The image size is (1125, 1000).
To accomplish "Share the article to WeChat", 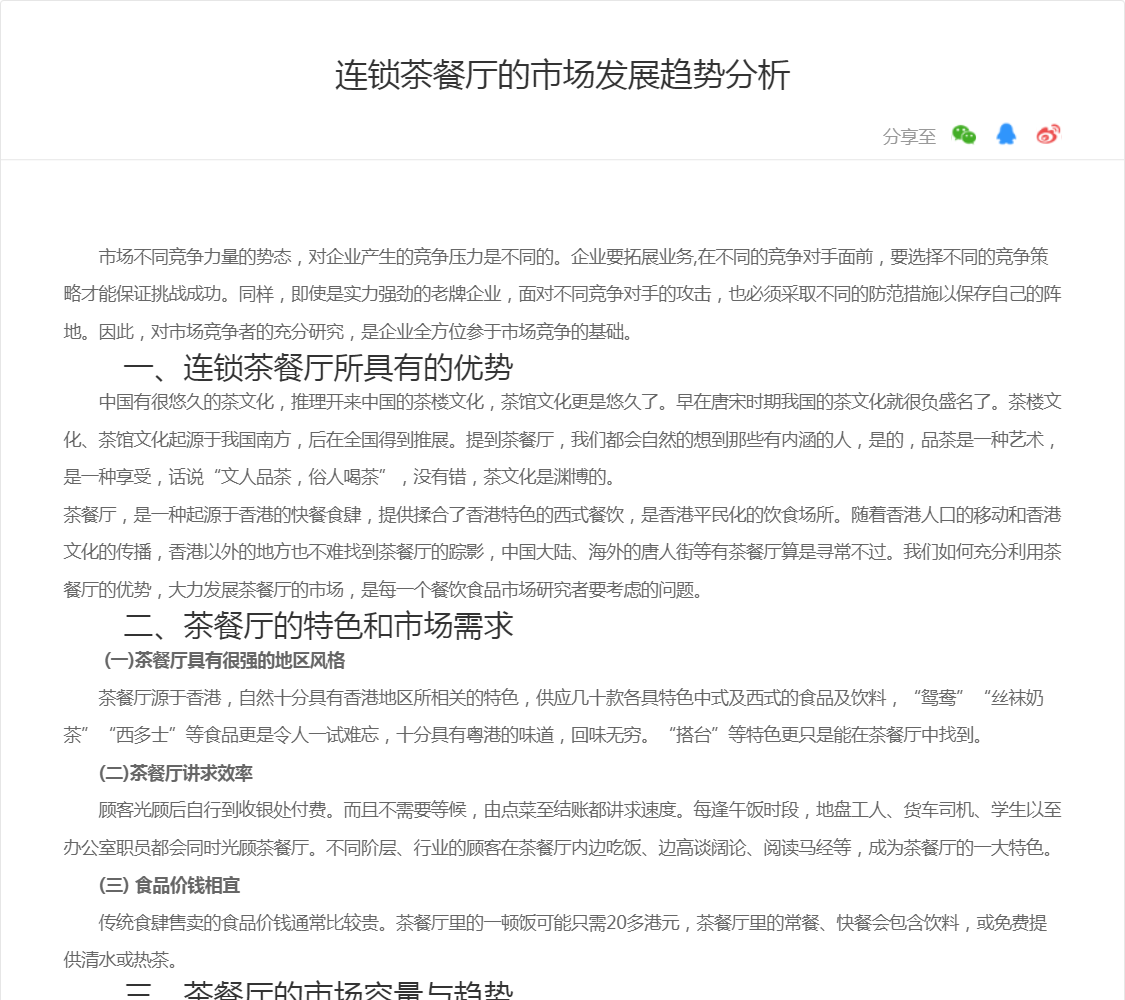I will pyautogui.click(x=964, y=135).
